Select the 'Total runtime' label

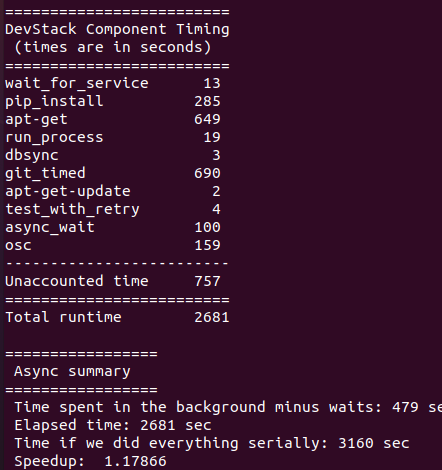[x=63, y=317]
